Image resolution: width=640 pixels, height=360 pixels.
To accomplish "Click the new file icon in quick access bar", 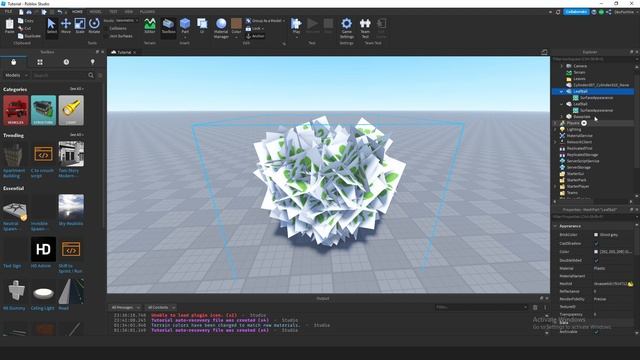I will [x=21, y=12].
